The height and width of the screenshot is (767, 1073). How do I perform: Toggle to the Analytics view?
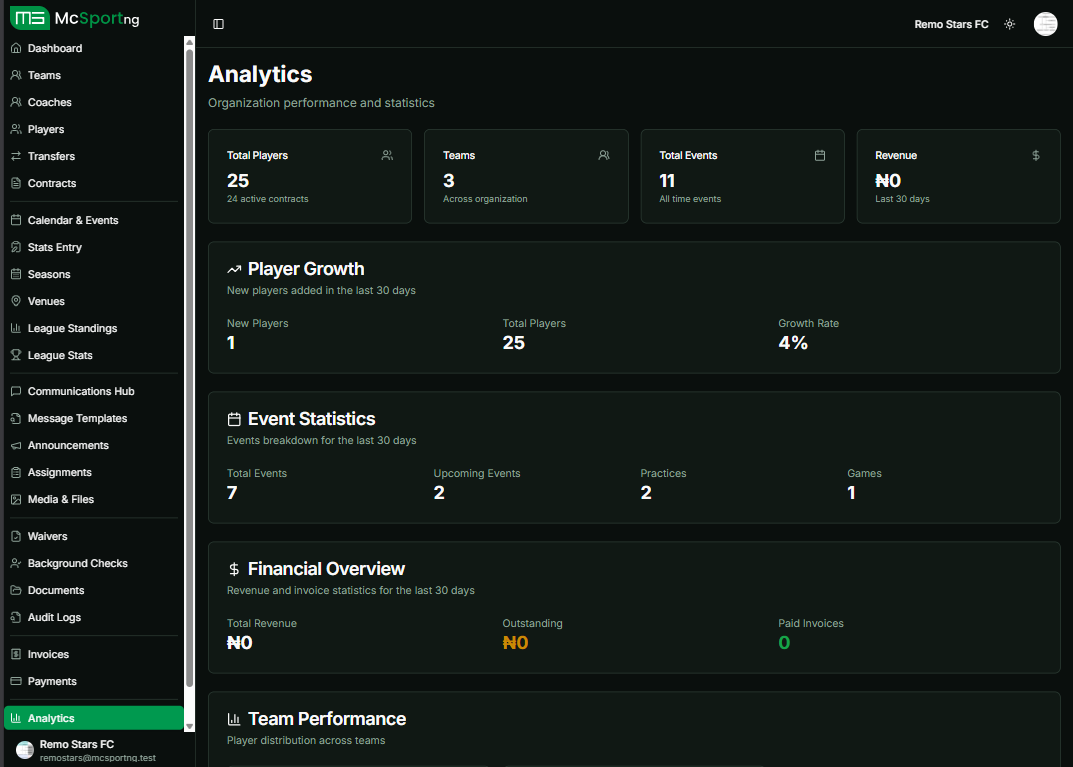[x=94, y=717]
